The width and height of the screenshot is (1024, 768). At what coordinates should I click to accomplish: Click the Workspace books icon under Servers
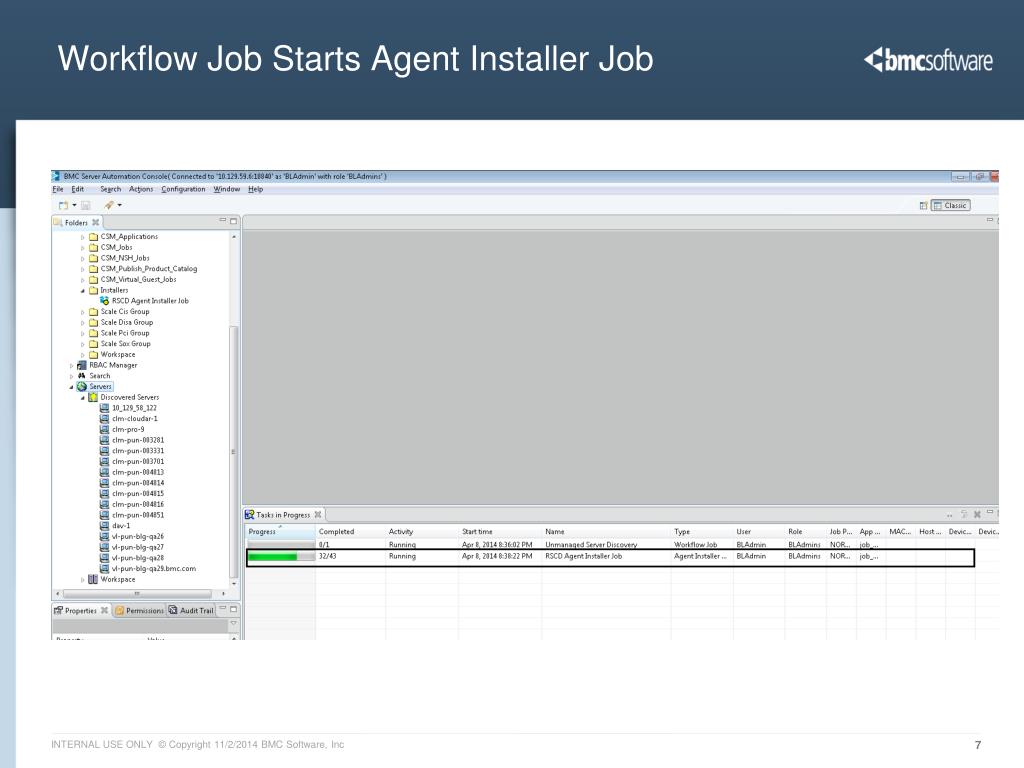click(93, 579)
